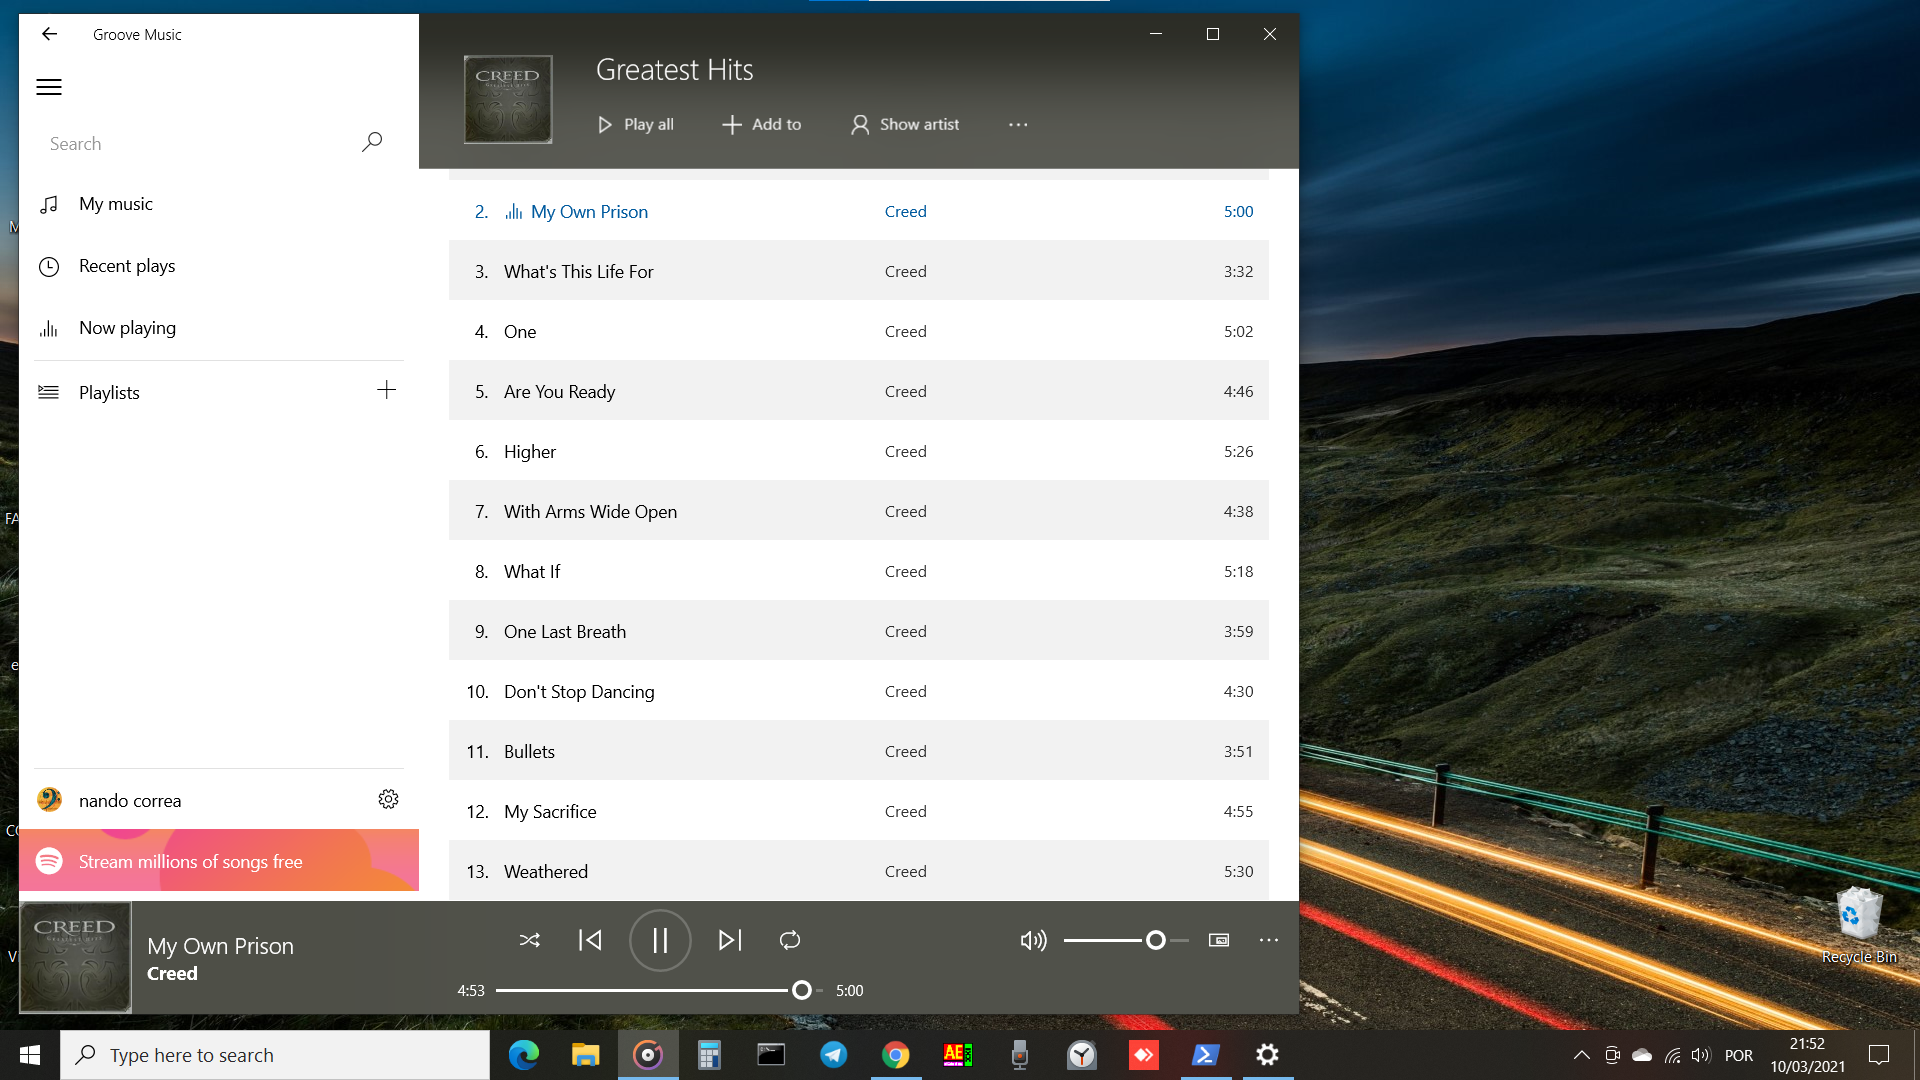The height and width of the screenshot is (1080, 1920).
Task: Switch to mini view player
Action: tap(1219, 940)
